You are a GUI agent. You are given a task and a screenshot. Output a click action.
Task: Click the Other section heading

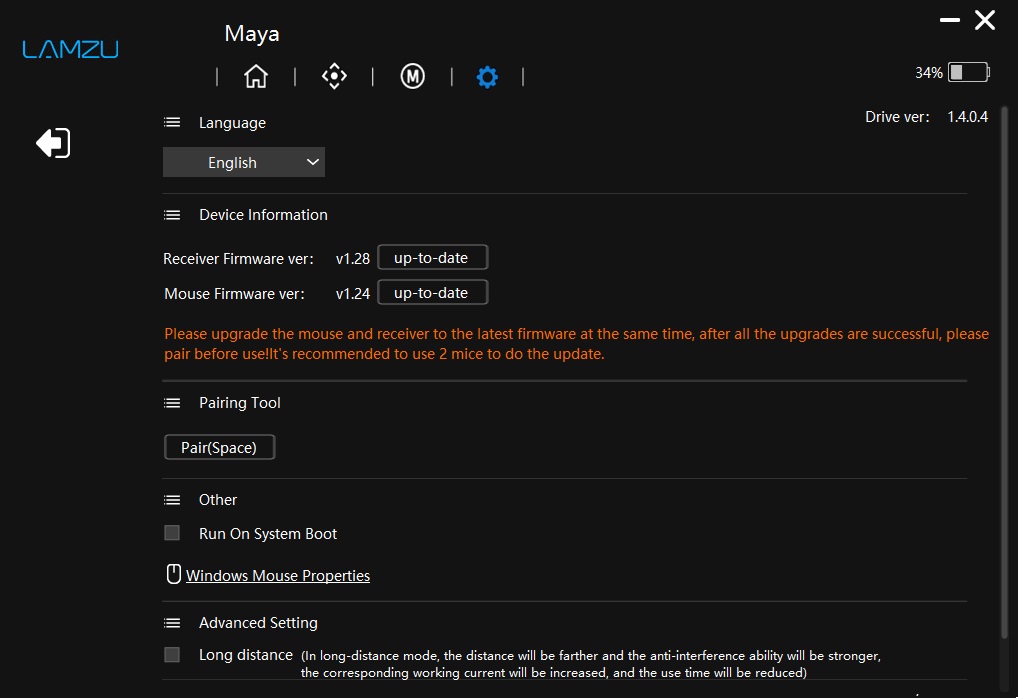coord(217,500)
